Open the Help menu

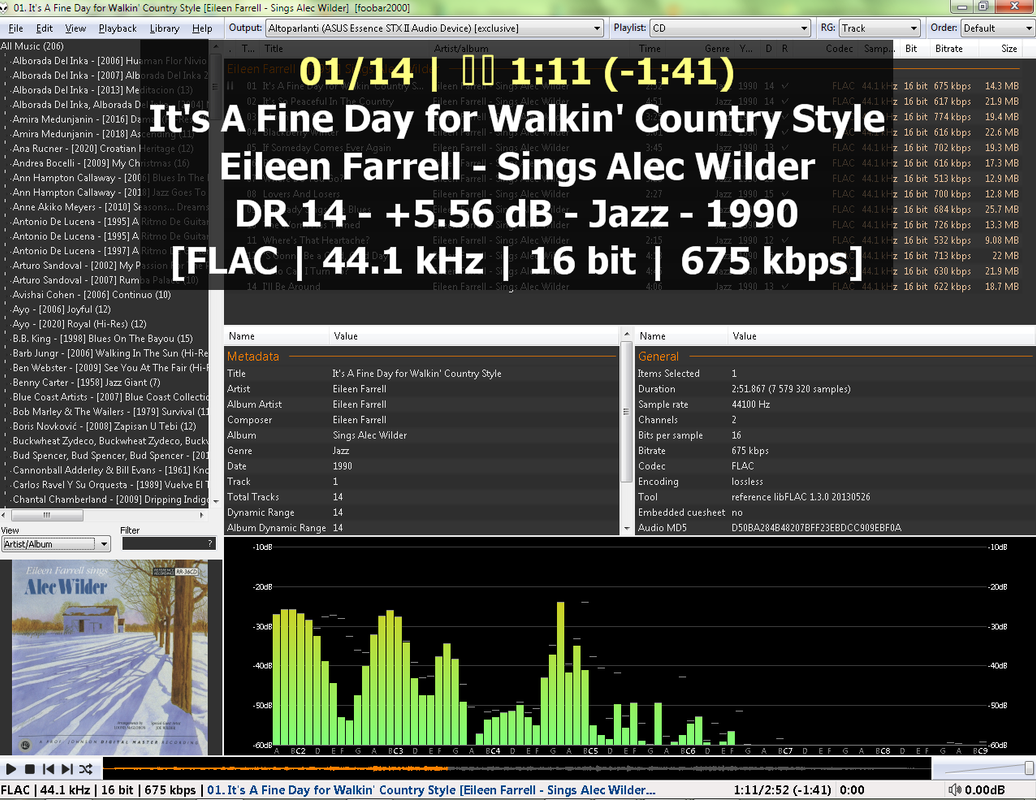pyautogui.click(x=202, y=28)
